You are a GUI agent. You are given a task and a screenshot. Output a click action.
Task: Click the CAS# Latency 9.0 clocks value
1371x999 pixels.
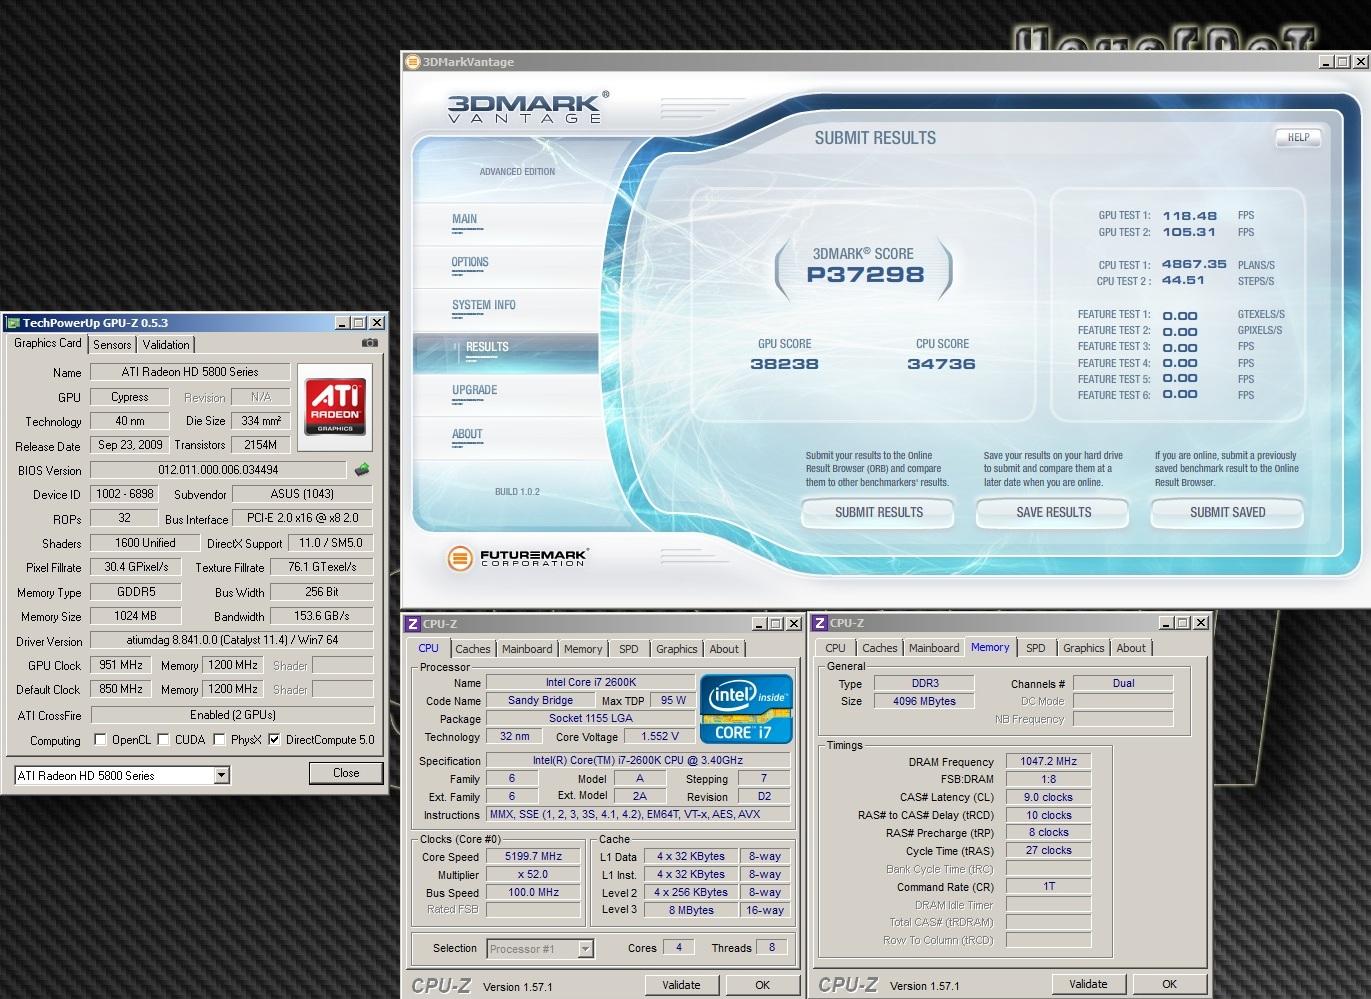(1048, 797)
